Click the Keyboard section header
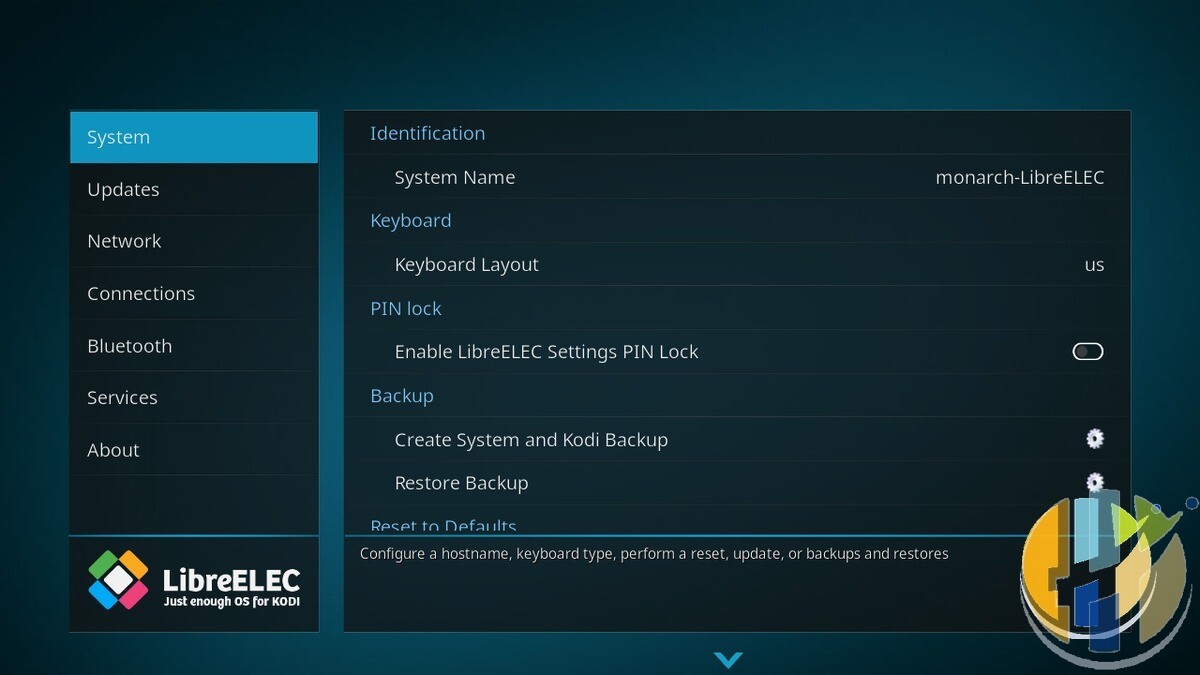 tap(411, 221)
